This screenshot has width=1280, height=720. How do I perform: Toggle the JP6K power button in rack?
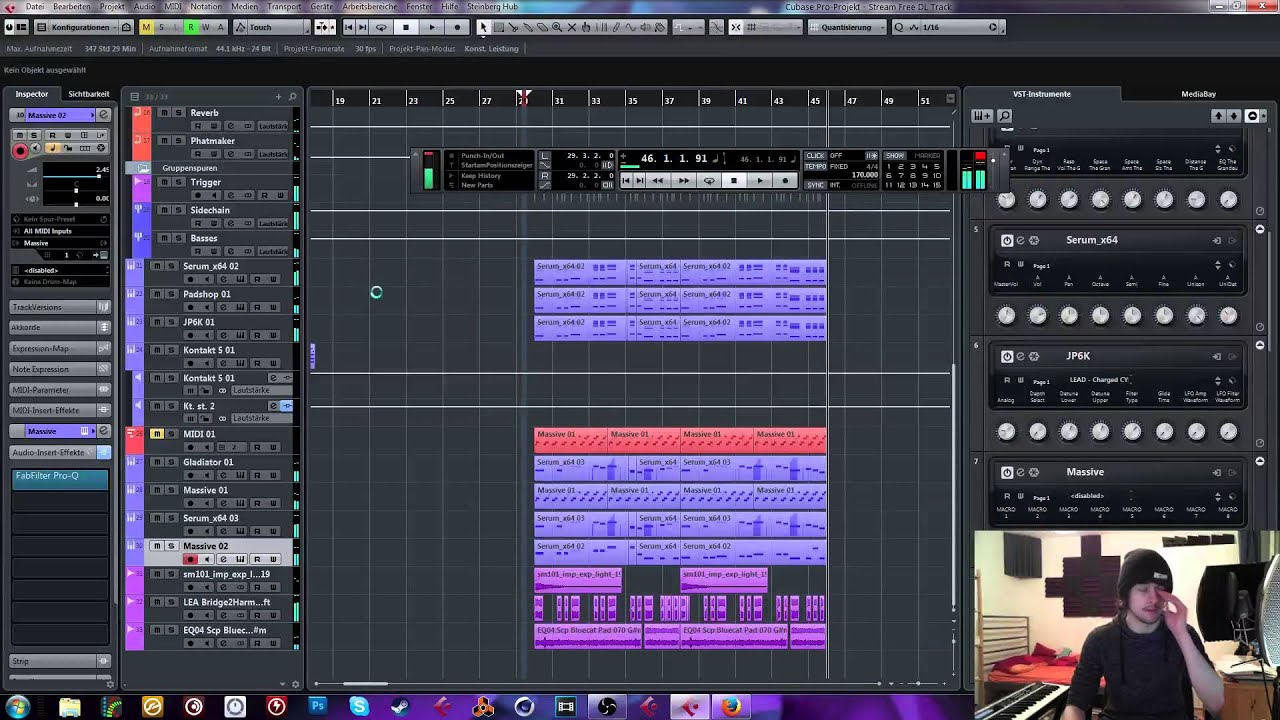pyautogui.click(x=1007, y=356)
